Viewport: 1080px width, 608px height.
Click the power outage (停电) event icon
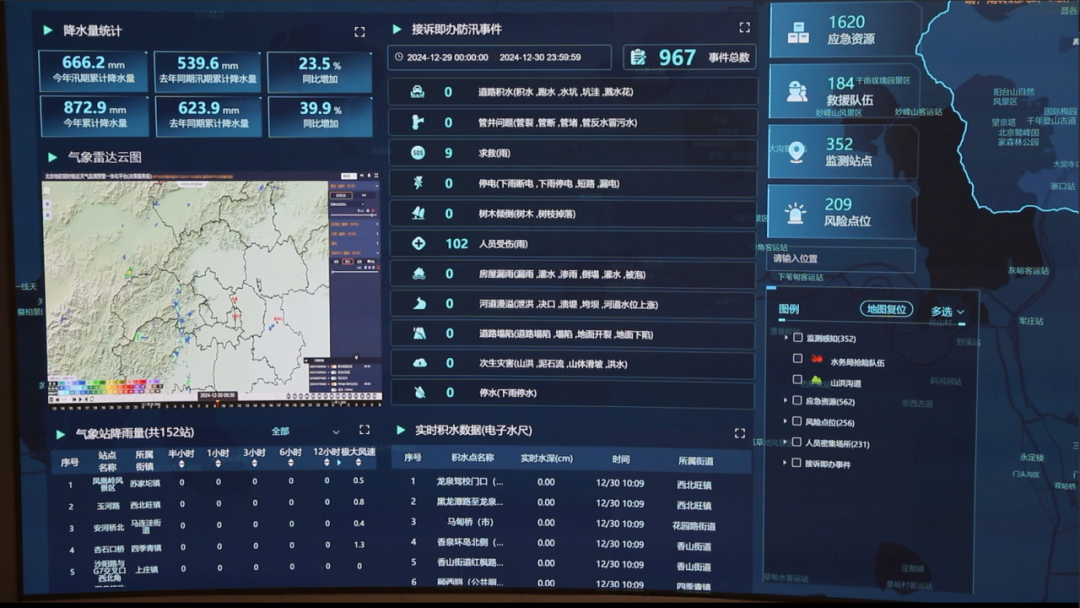point(418,183)
